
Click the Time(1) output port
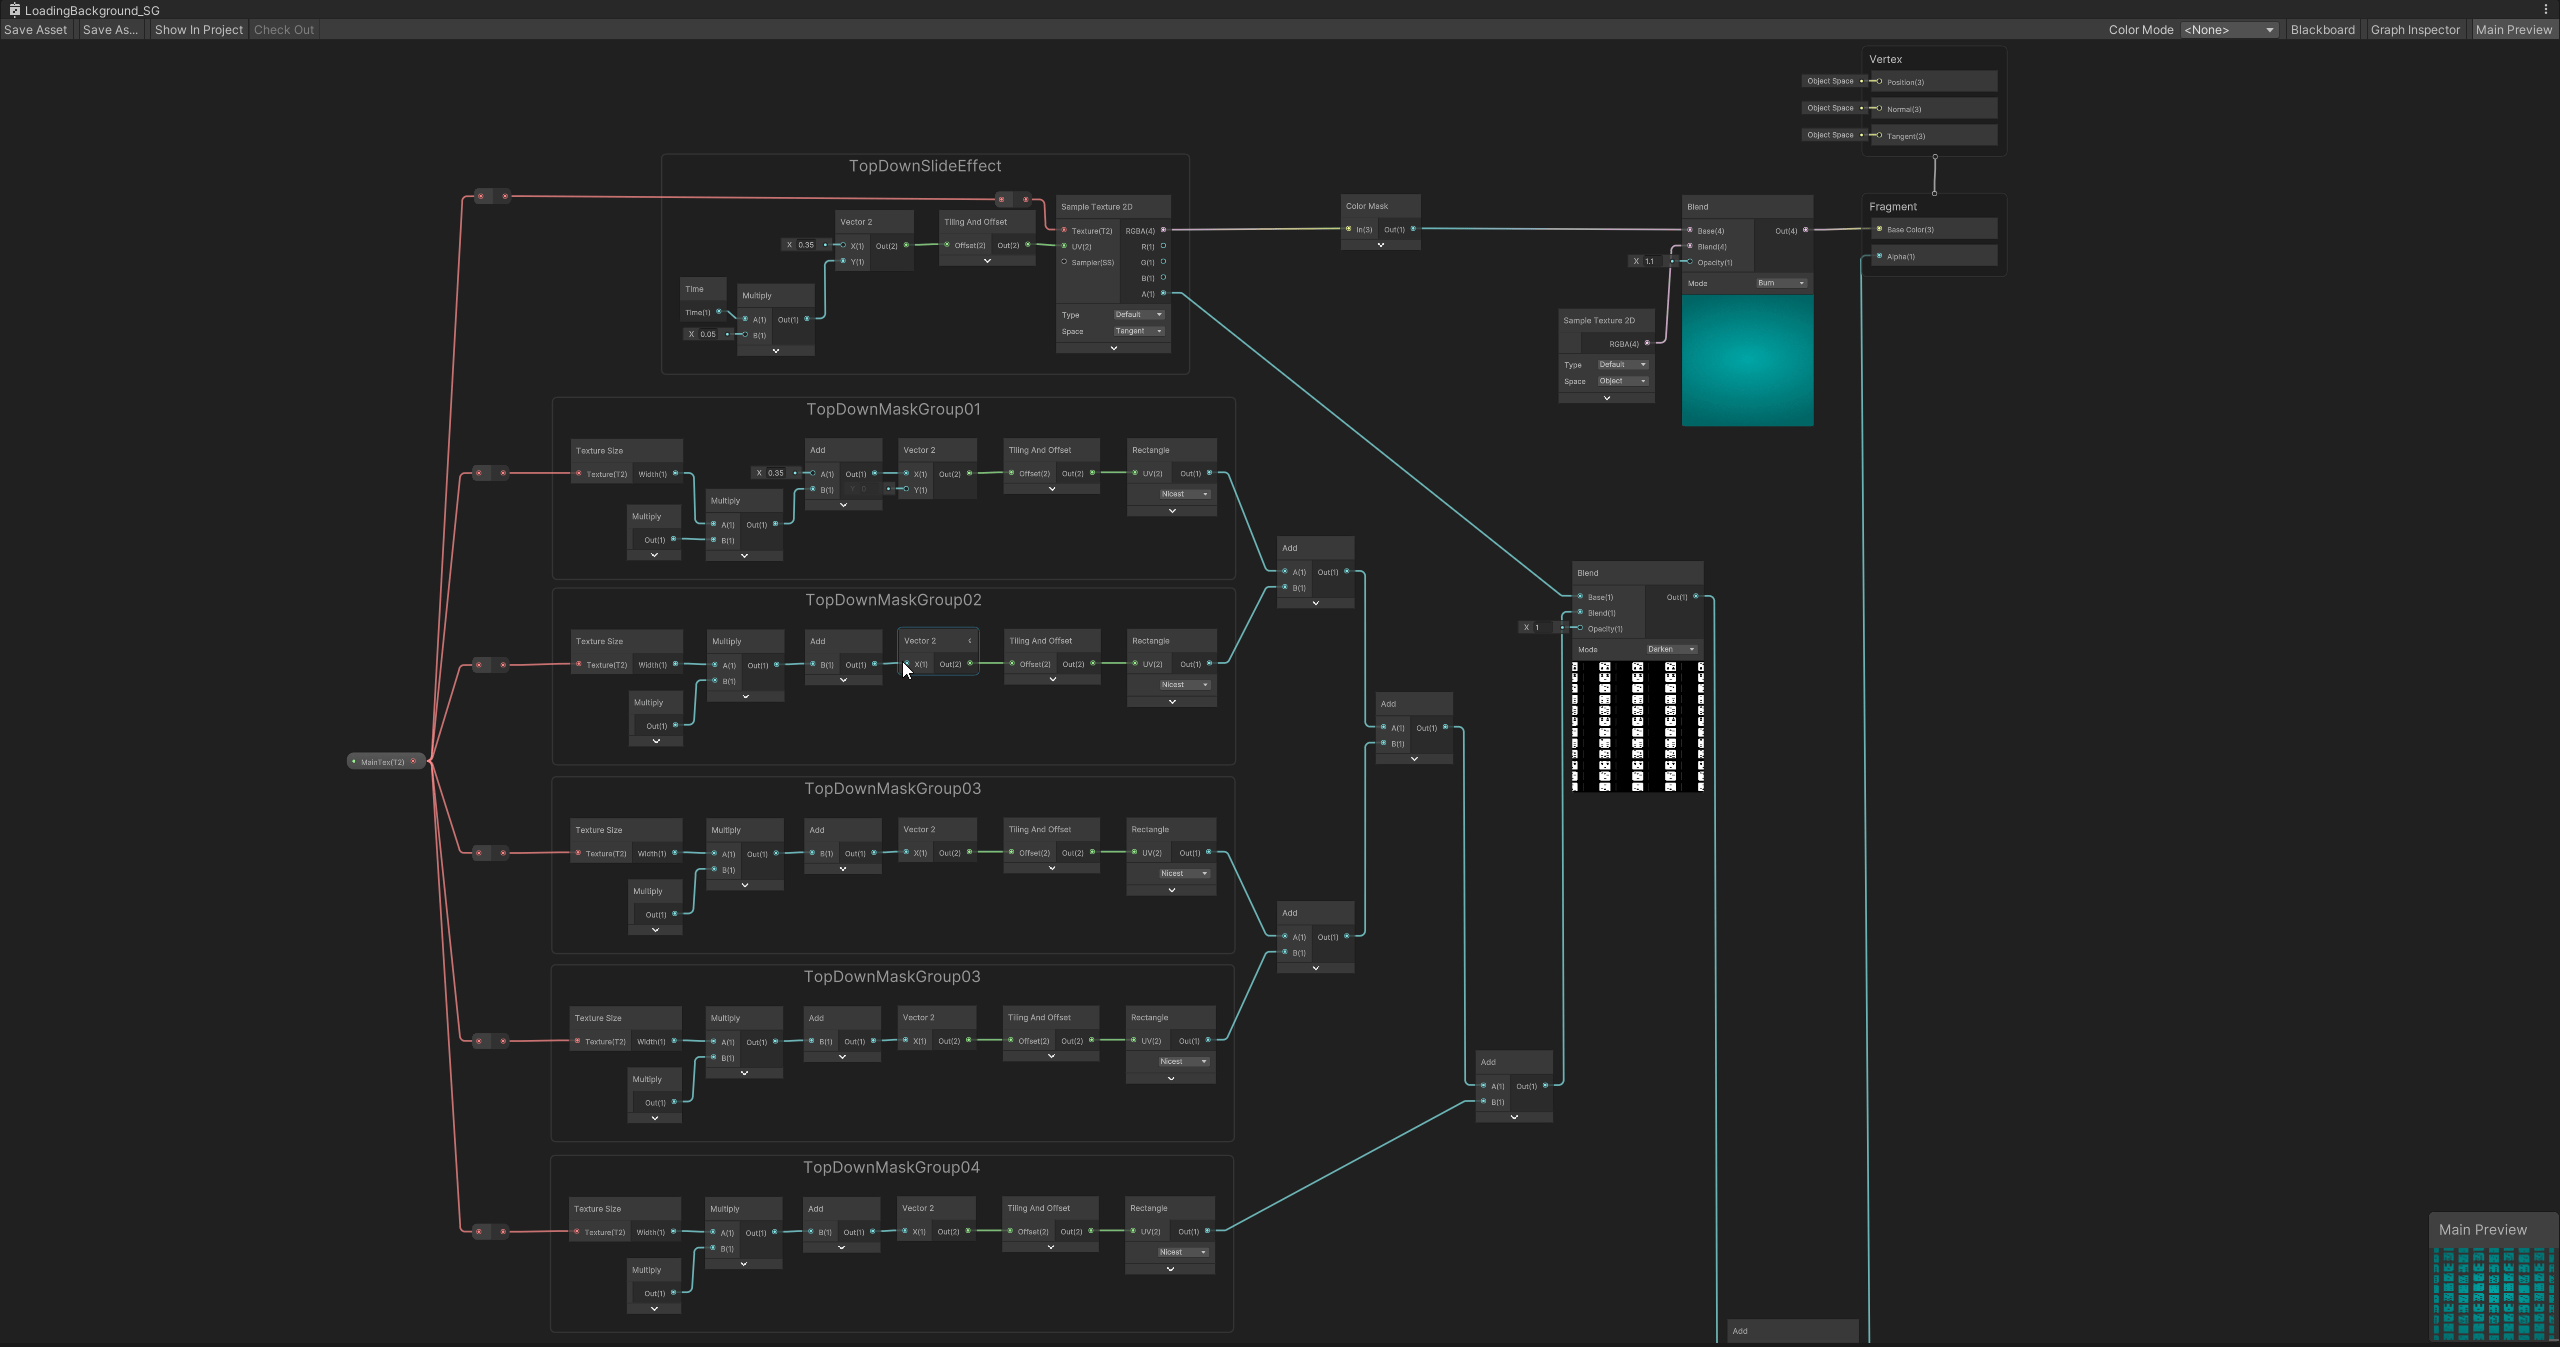[719, 312]
